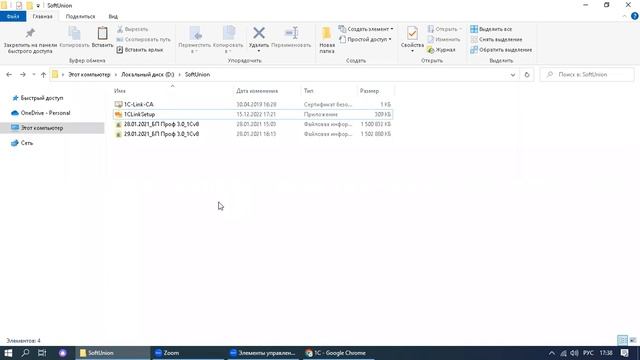The image size is (640, 360).
Task: Switch to large icons view layout
Action: coord(633,340)
